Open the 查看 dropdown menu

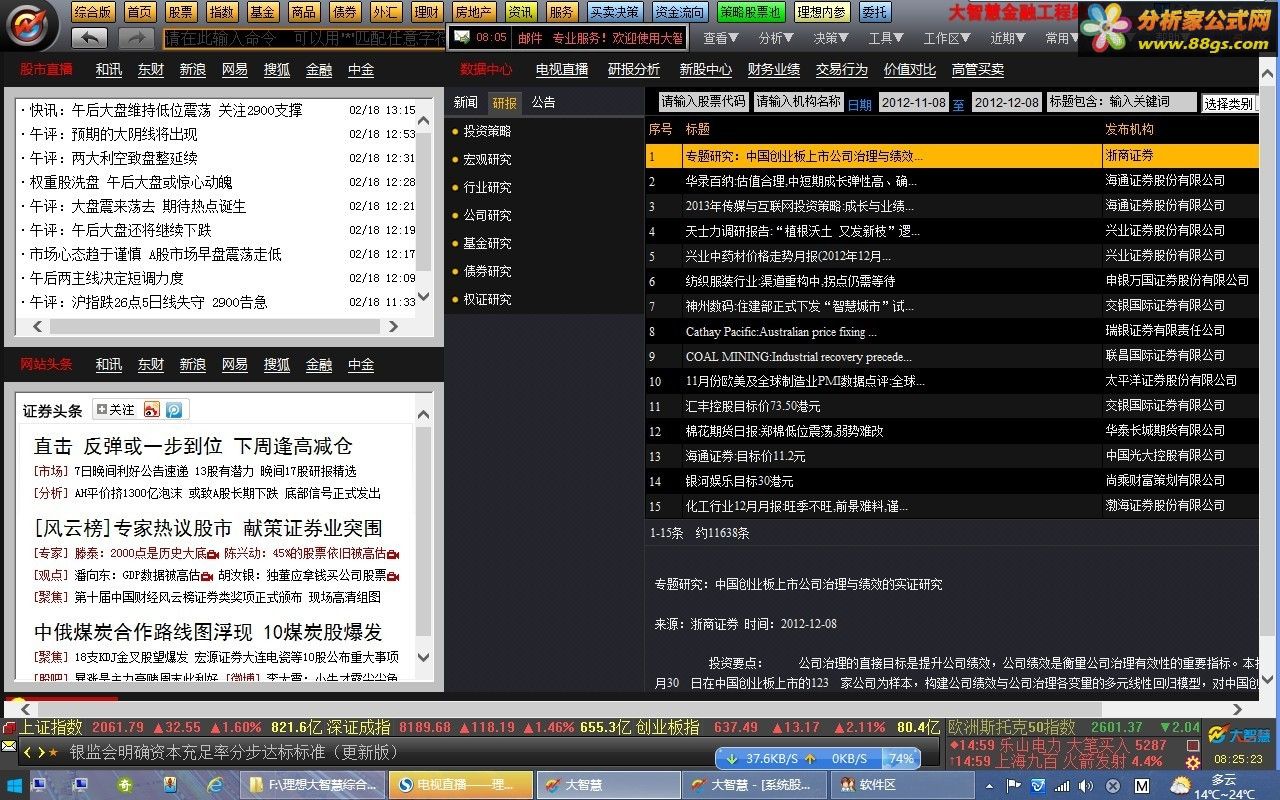click(721, 38)
